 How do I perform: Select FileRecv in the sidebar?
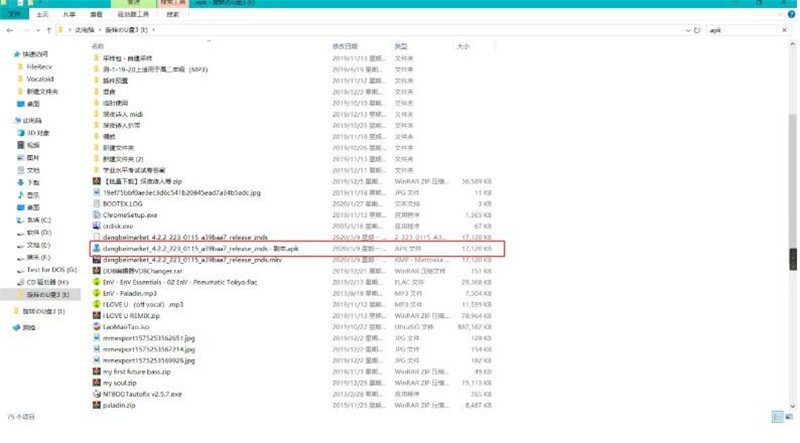point(39,67)
